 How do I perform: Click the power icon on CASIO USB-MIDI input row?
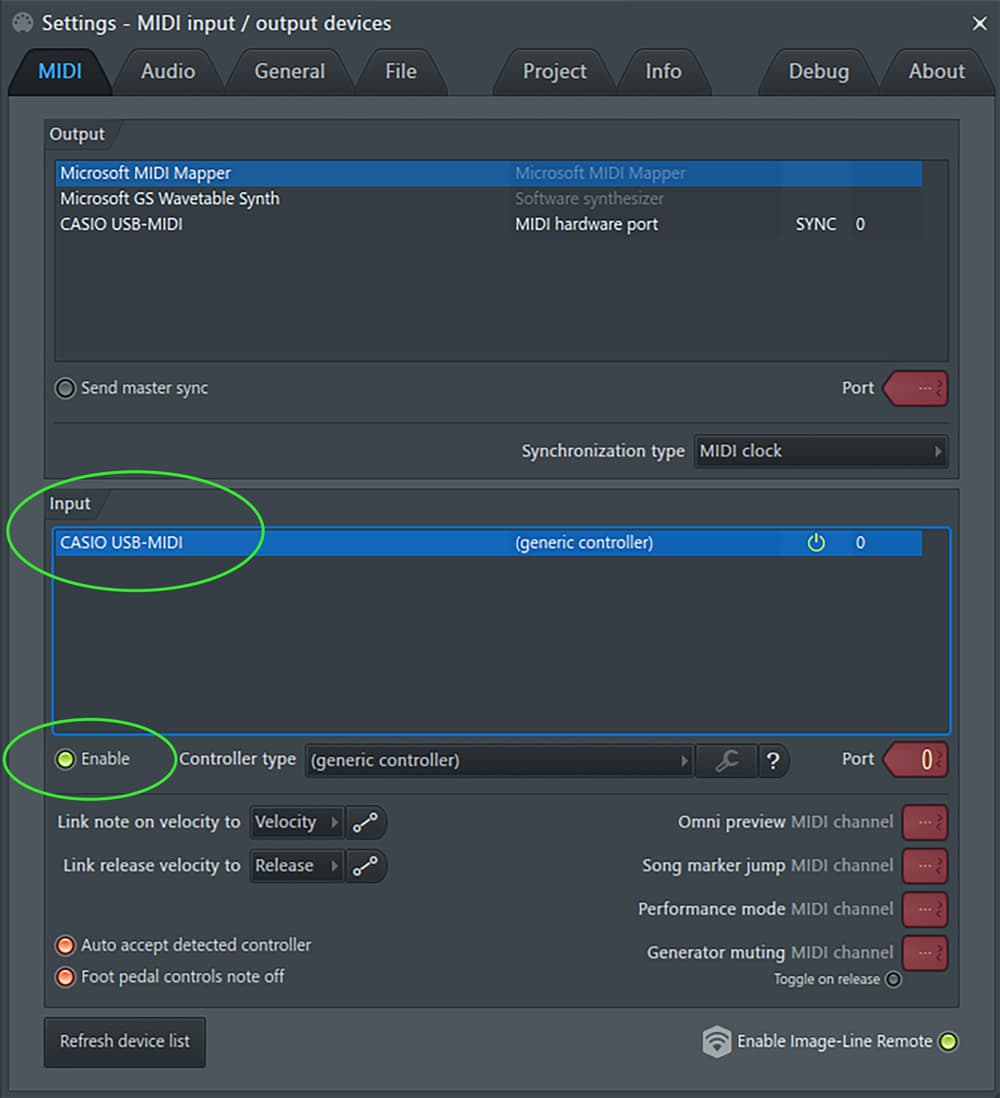816,542
